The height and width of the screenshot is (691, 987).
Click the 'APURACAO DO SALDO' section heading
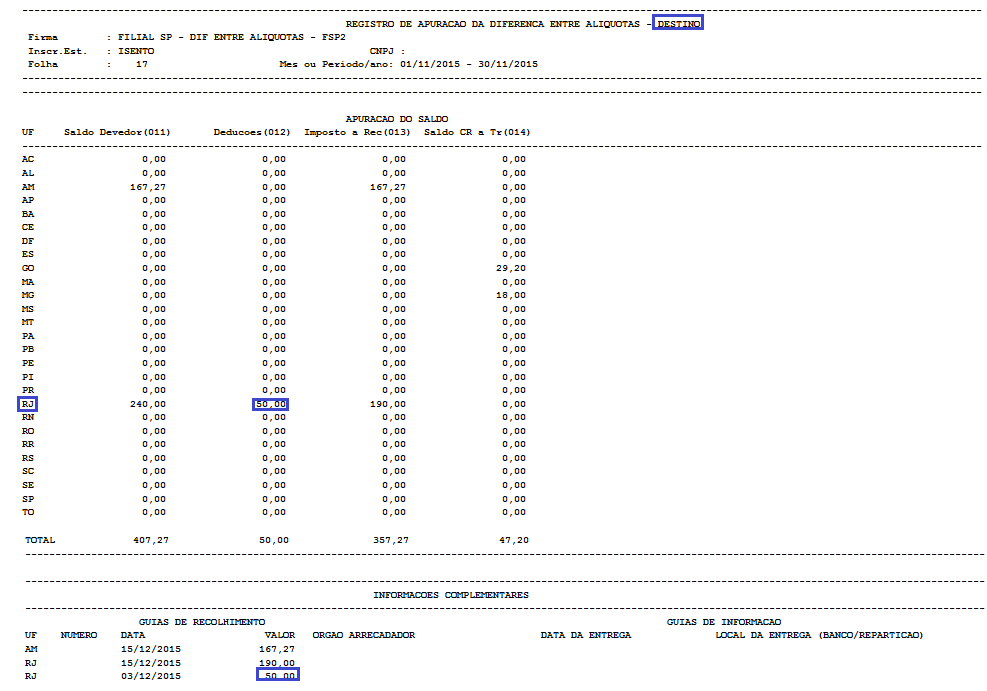pyautogui.click(x=397, y=119)
